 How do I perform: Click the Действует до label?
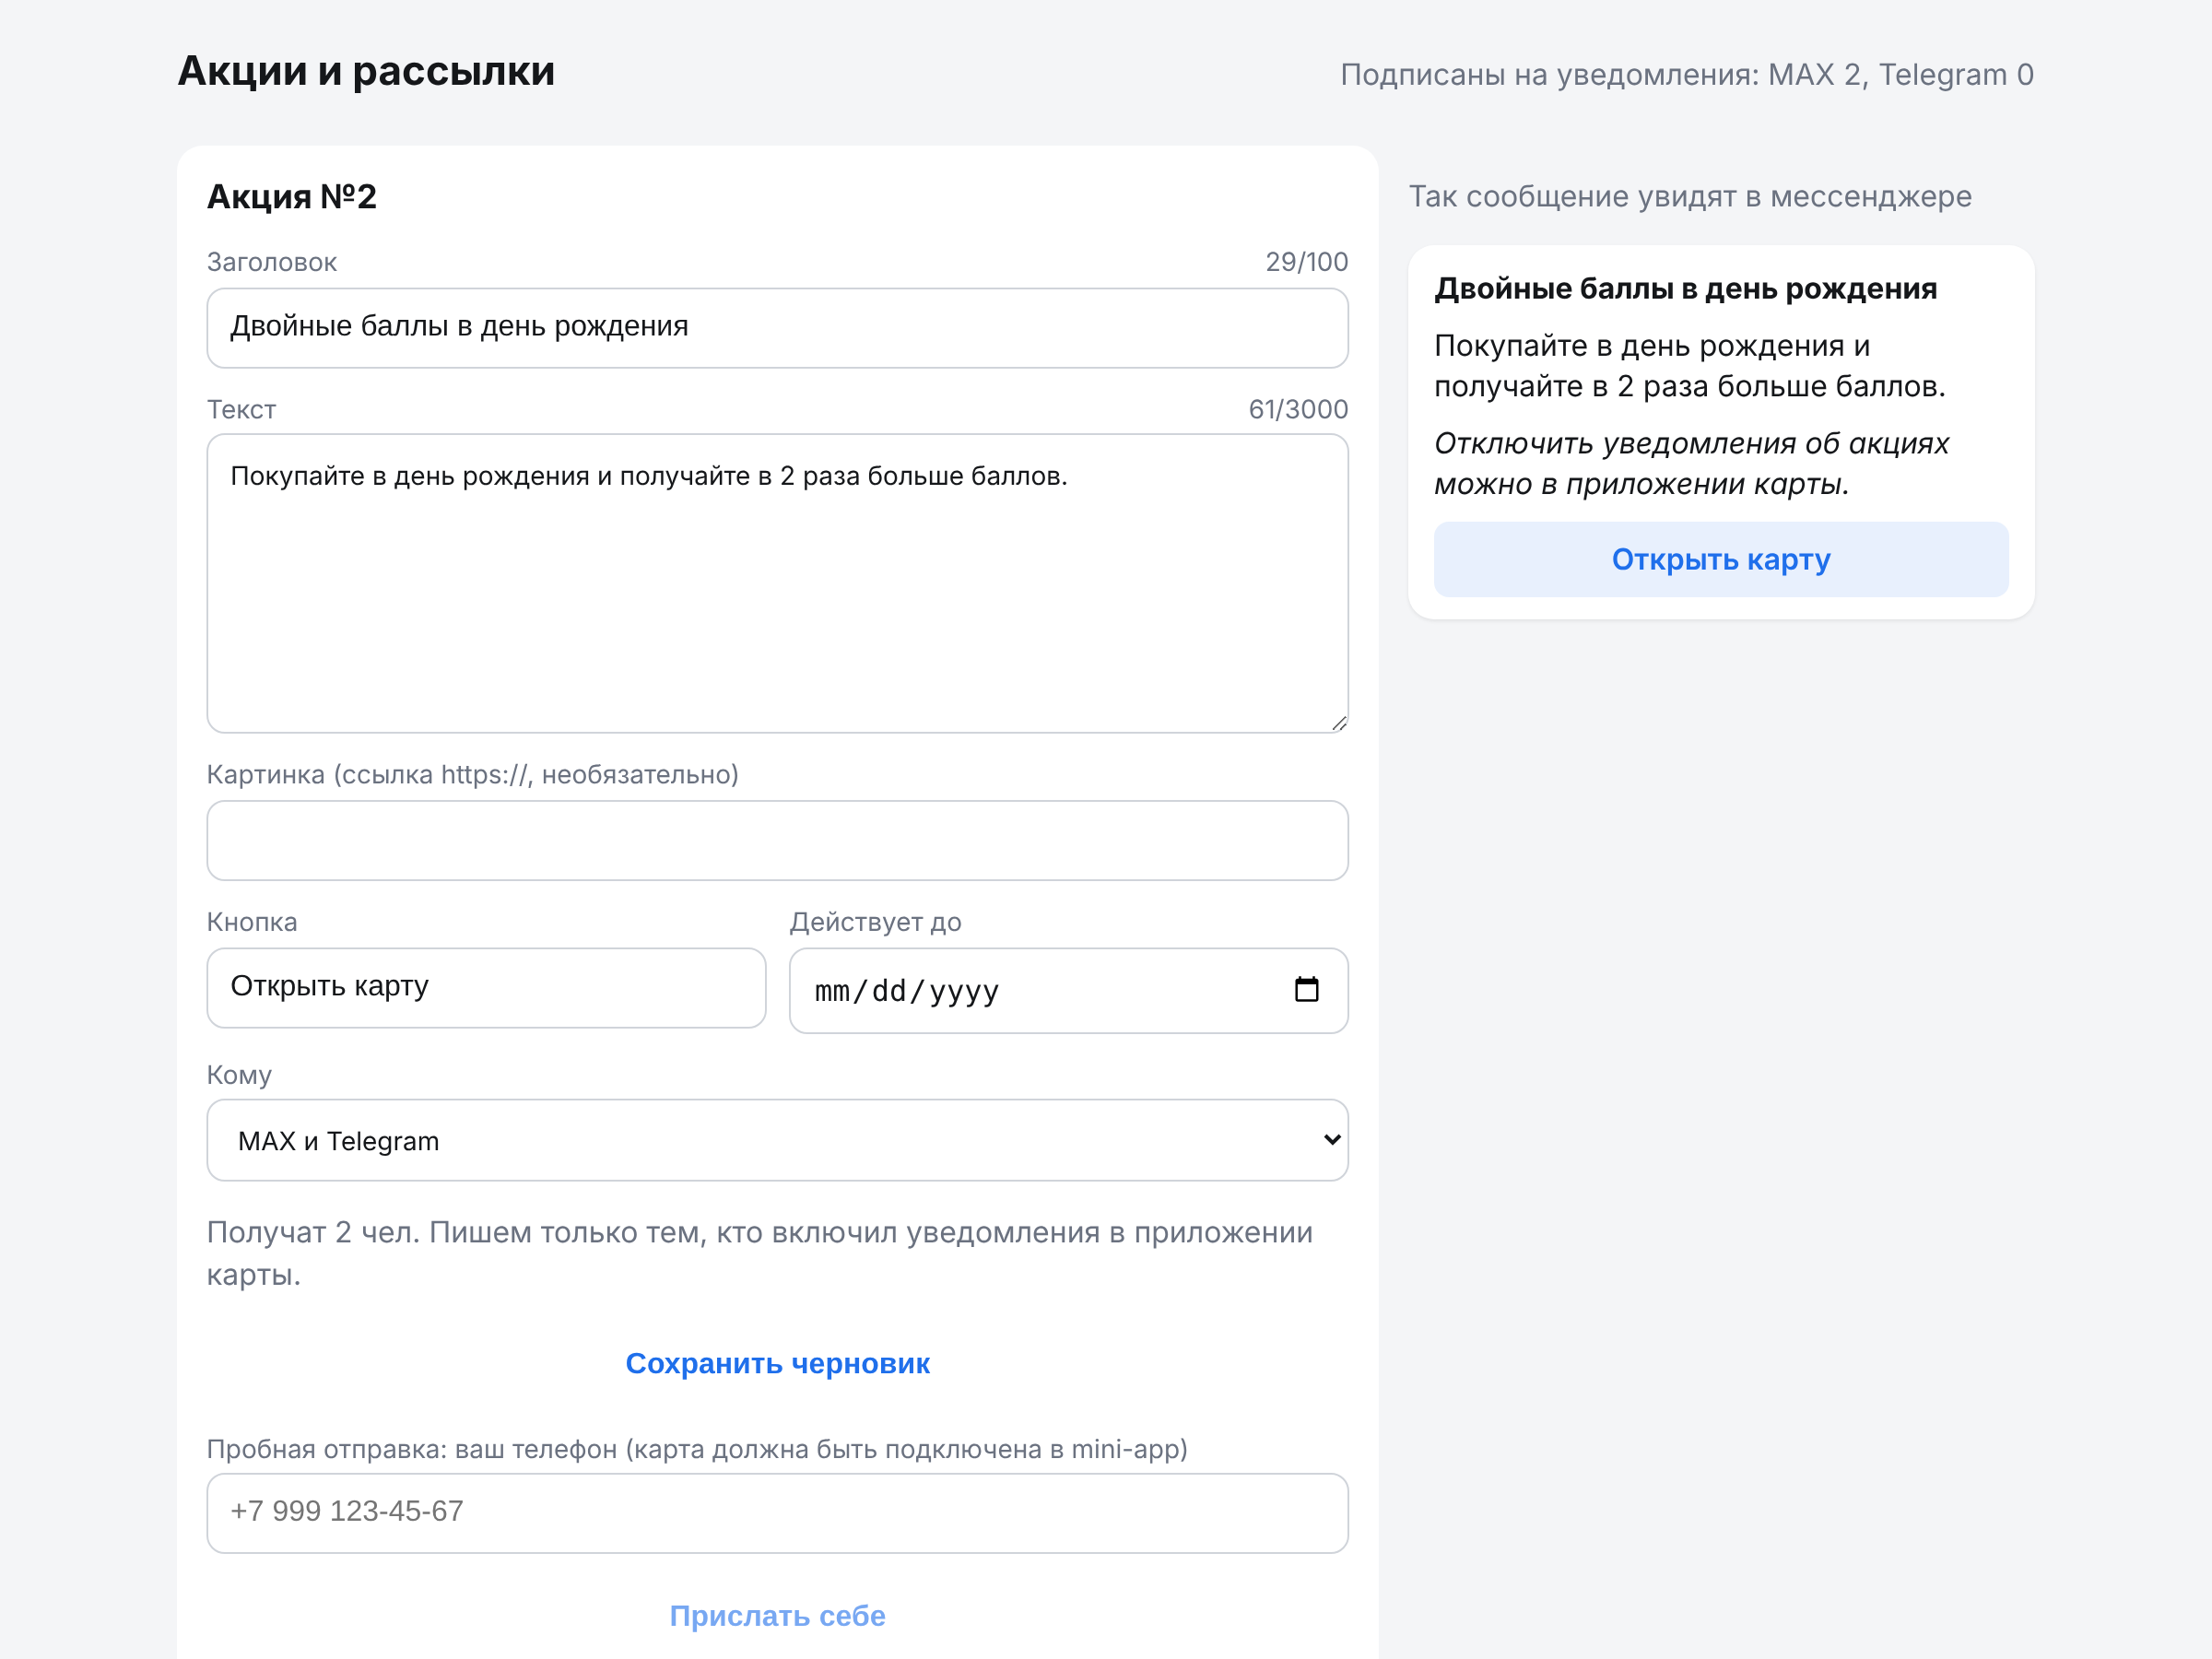click(875, 922)
